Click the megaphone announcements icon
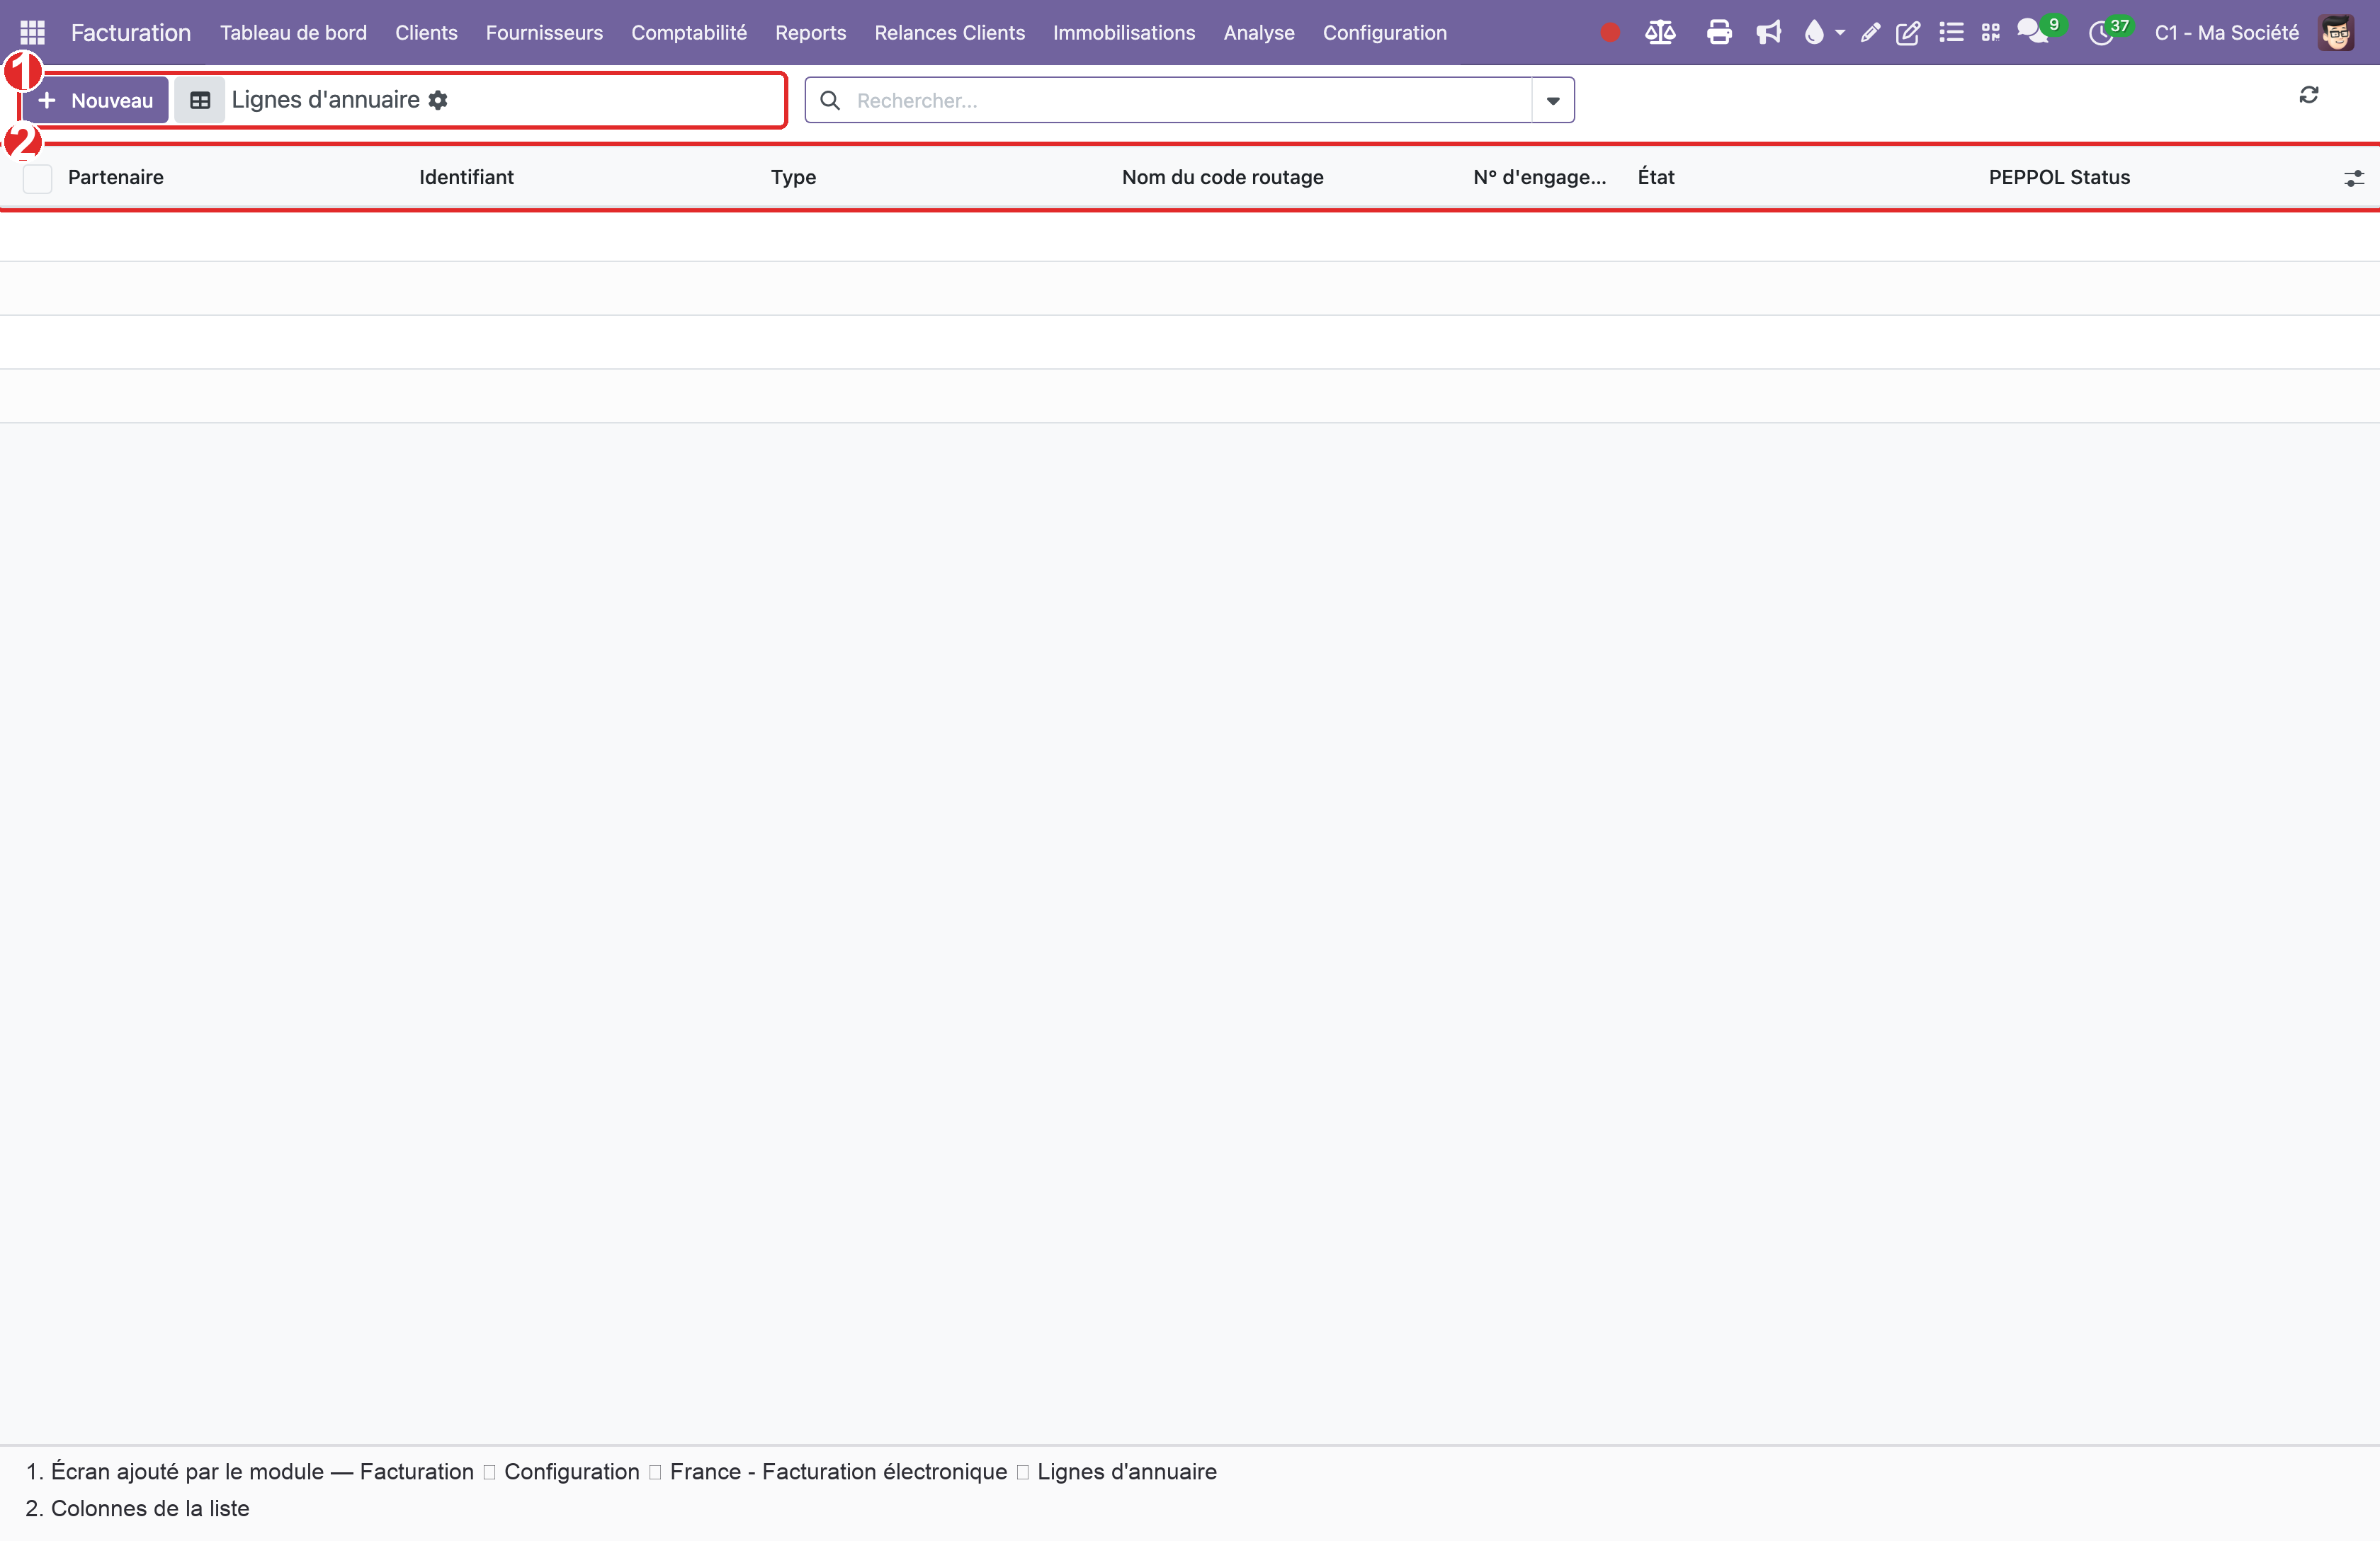This screenshot has width=2380, height=1541. tap(1768, 33)
